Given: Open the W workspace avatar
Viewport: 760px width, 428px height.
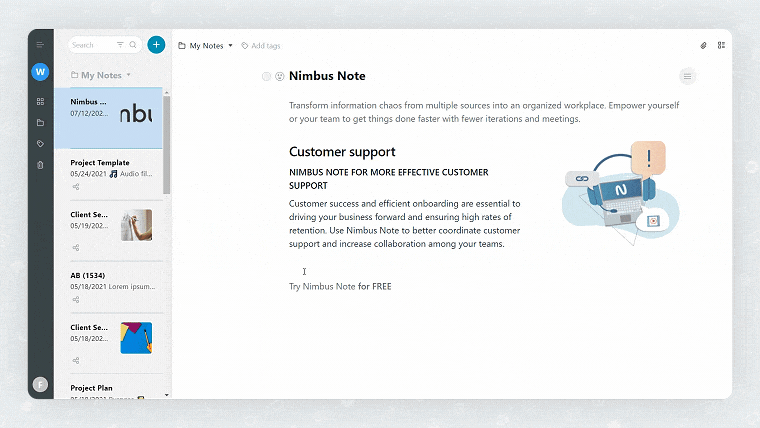Looking at the screenshot, I should 40,72.
